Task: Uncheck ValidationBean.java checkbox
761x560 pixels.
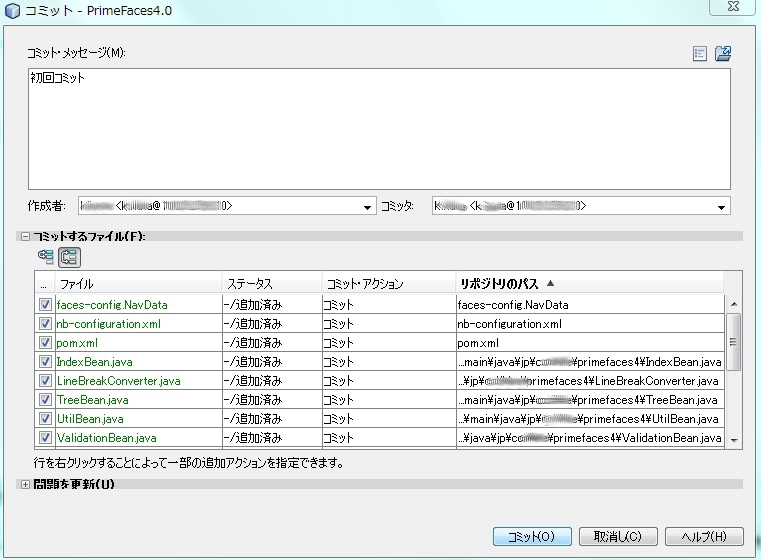Action: pos(45,437)
